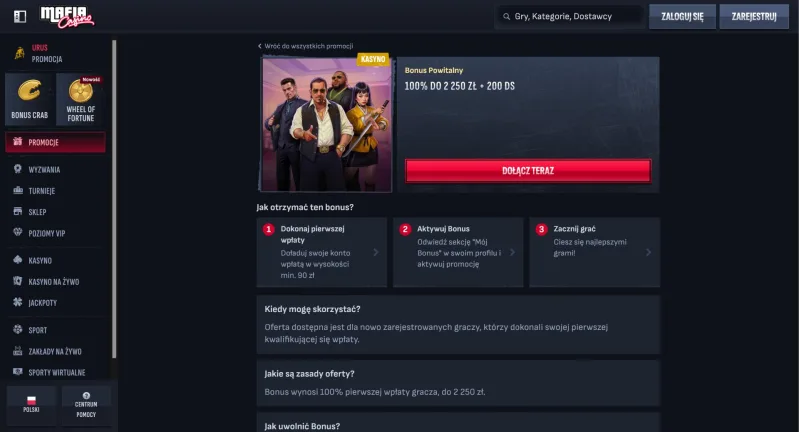Click the sidebar vertical scrollbar
The image size is (799, 432).
(x=114, y=199)
